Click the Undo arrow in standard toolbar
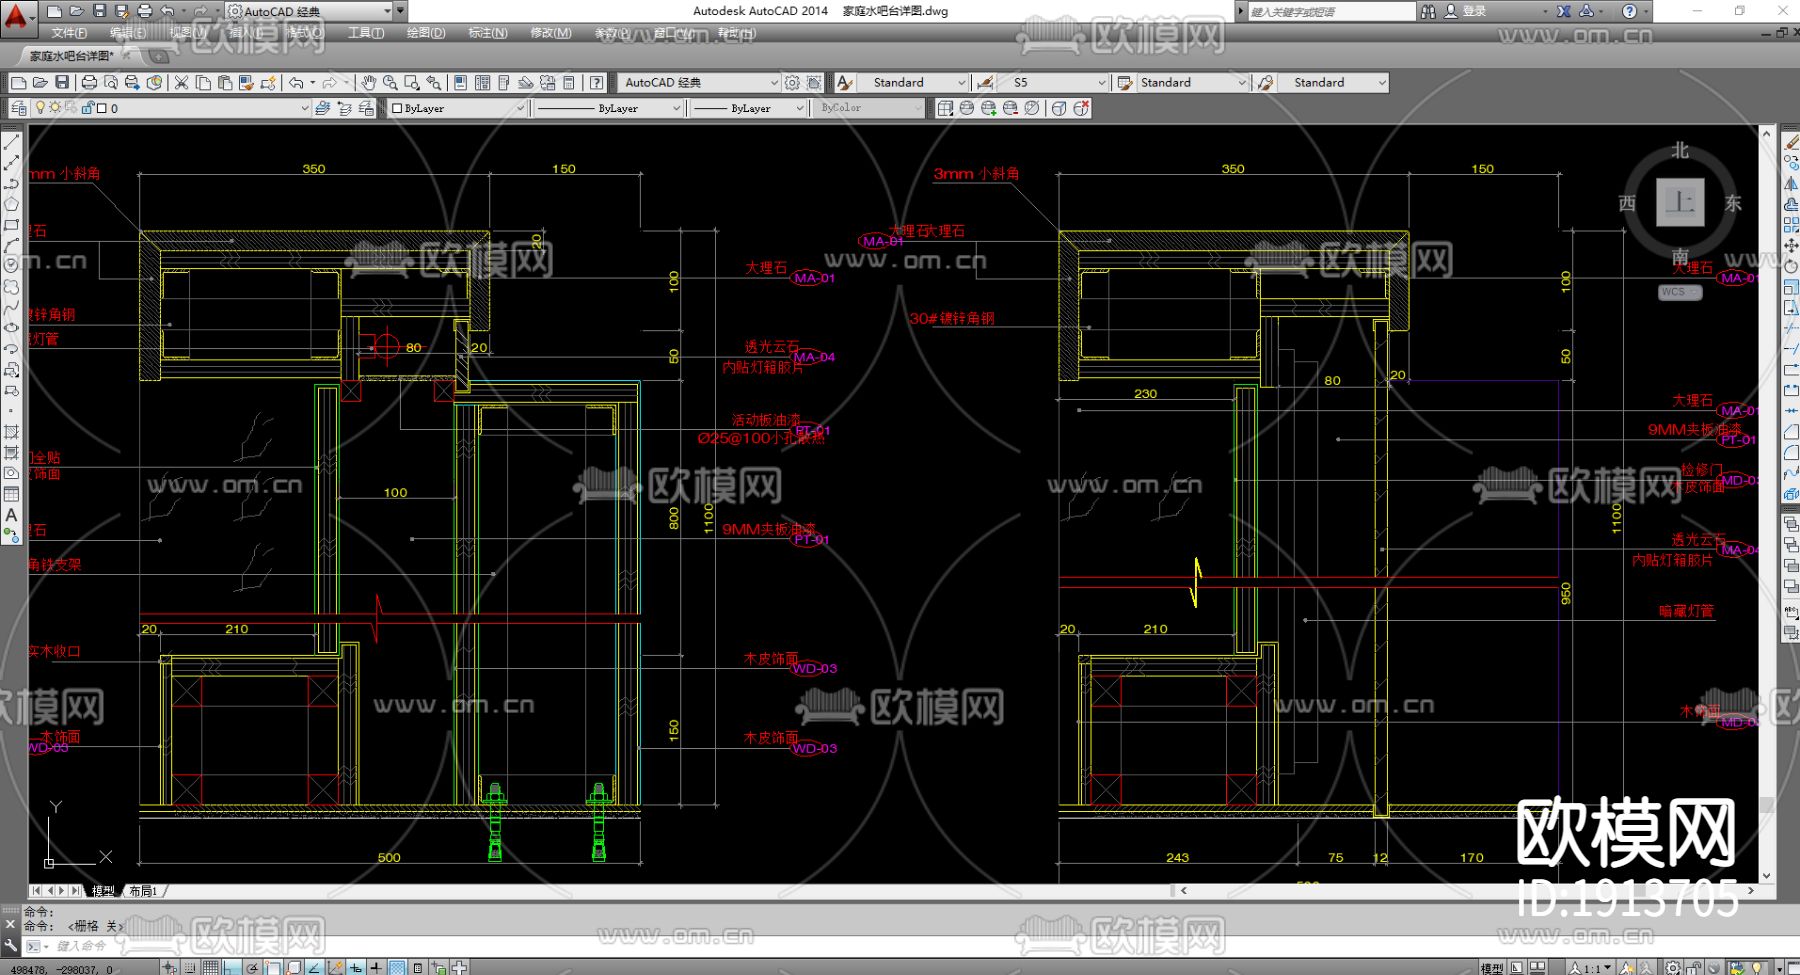The width and height of the screenshot is (1800, 975). pyautogui.click(x=296, y=83)
